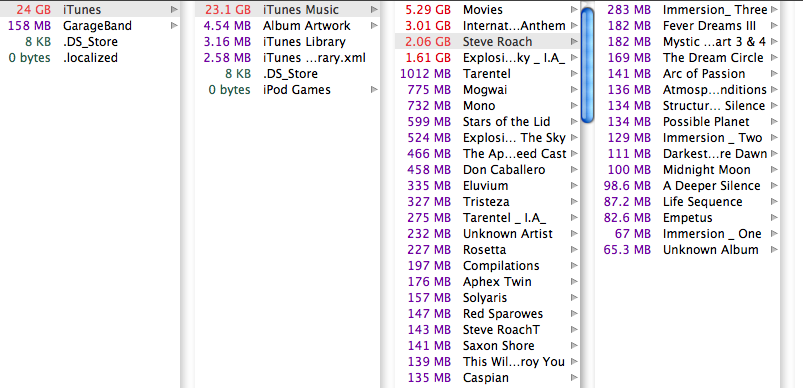The height and width of the screenshot is (388, 803).
Task: Expand the iTunes folder arrow
Action: [x=175, y=10]
